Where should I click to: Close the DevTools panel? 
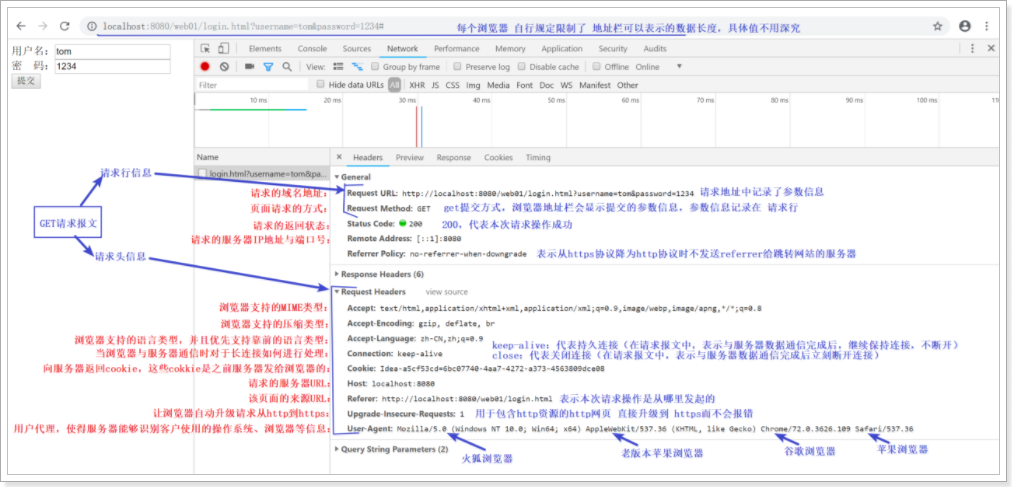pos(991,48)
